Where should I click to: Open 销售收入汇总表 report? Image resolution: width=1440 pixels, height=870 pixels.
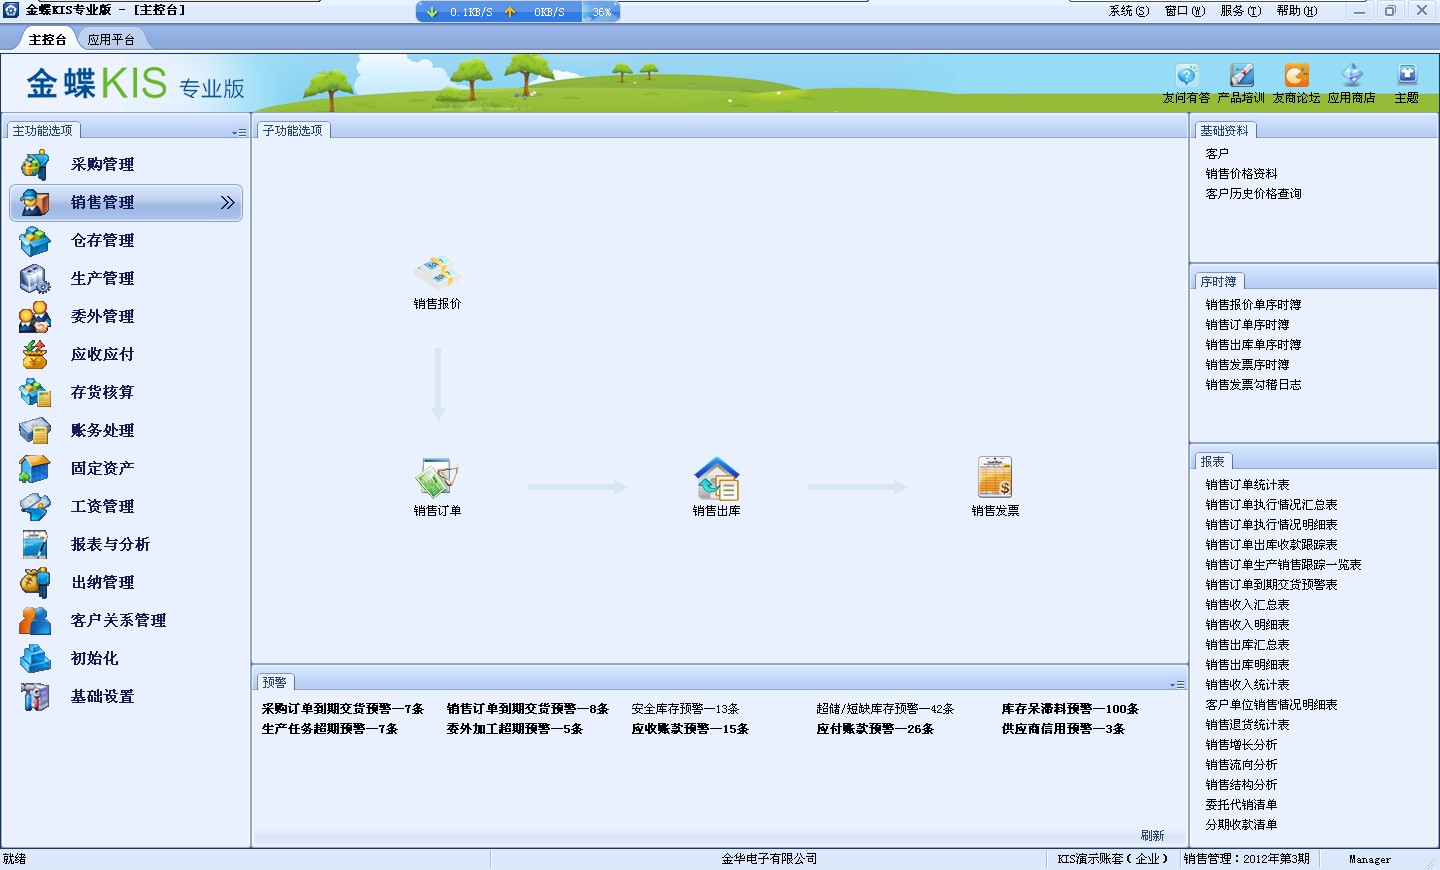[1247, 605]
